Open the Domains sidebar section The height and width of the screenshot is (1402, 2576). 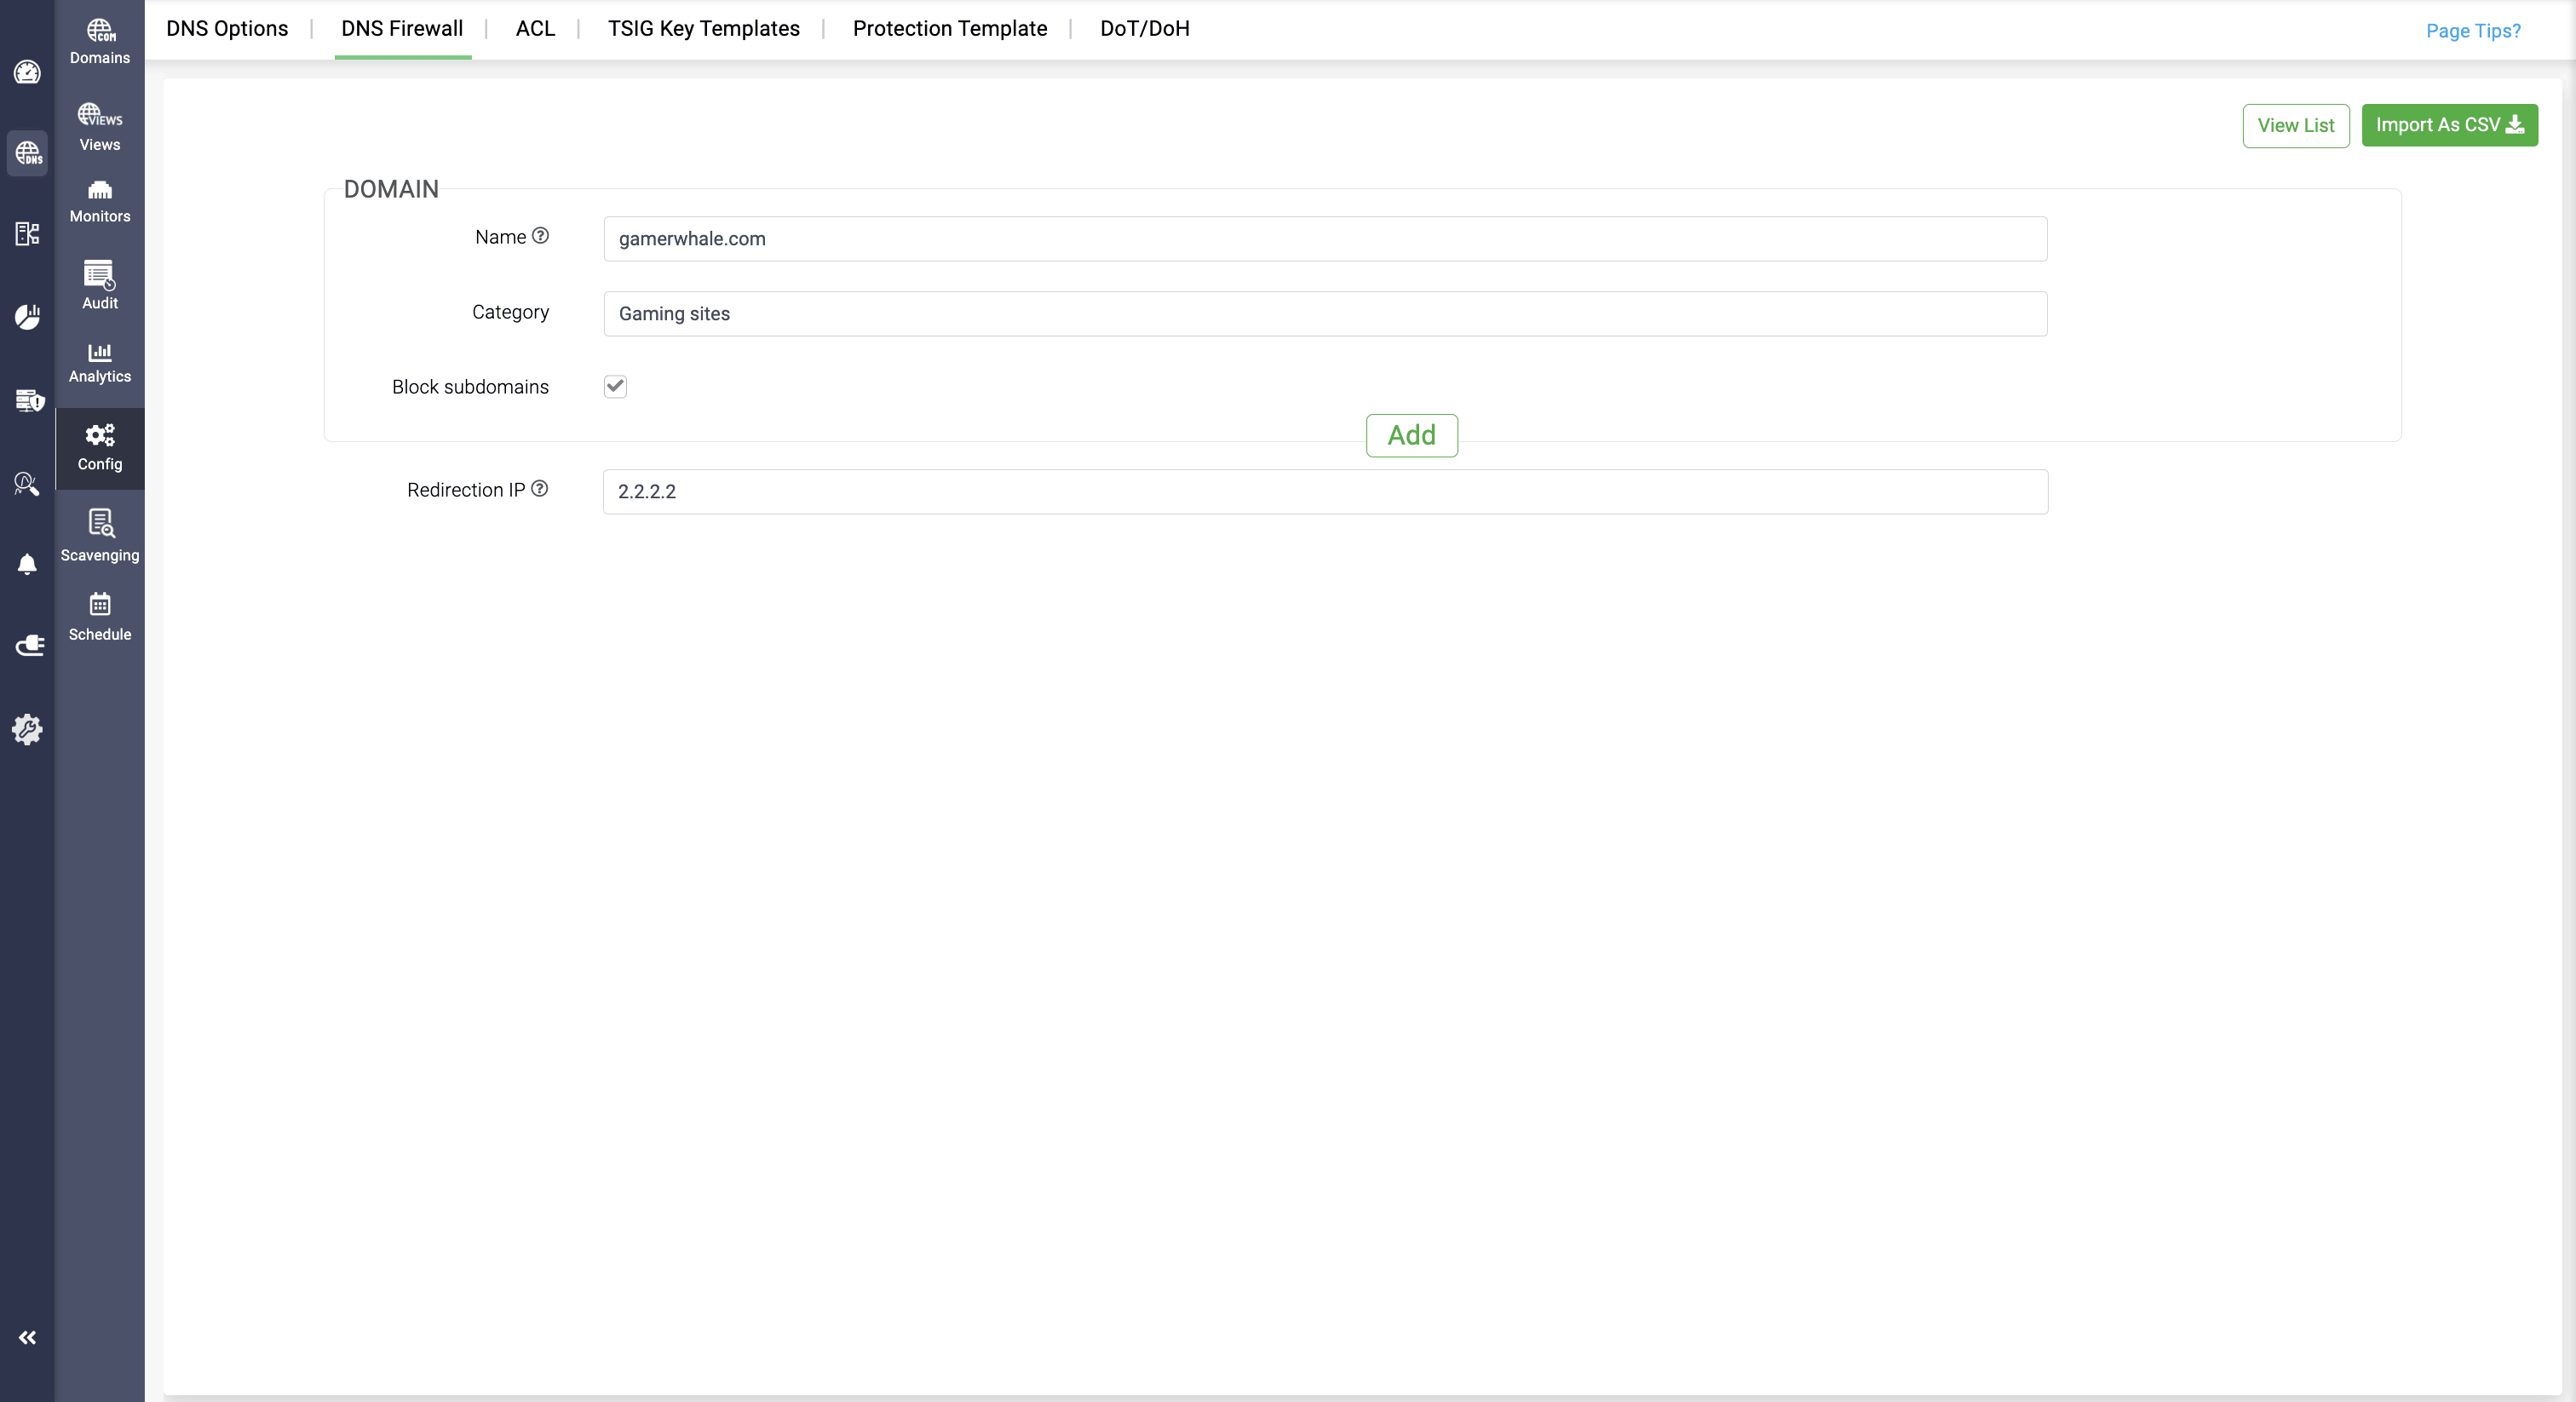point(99,41)
